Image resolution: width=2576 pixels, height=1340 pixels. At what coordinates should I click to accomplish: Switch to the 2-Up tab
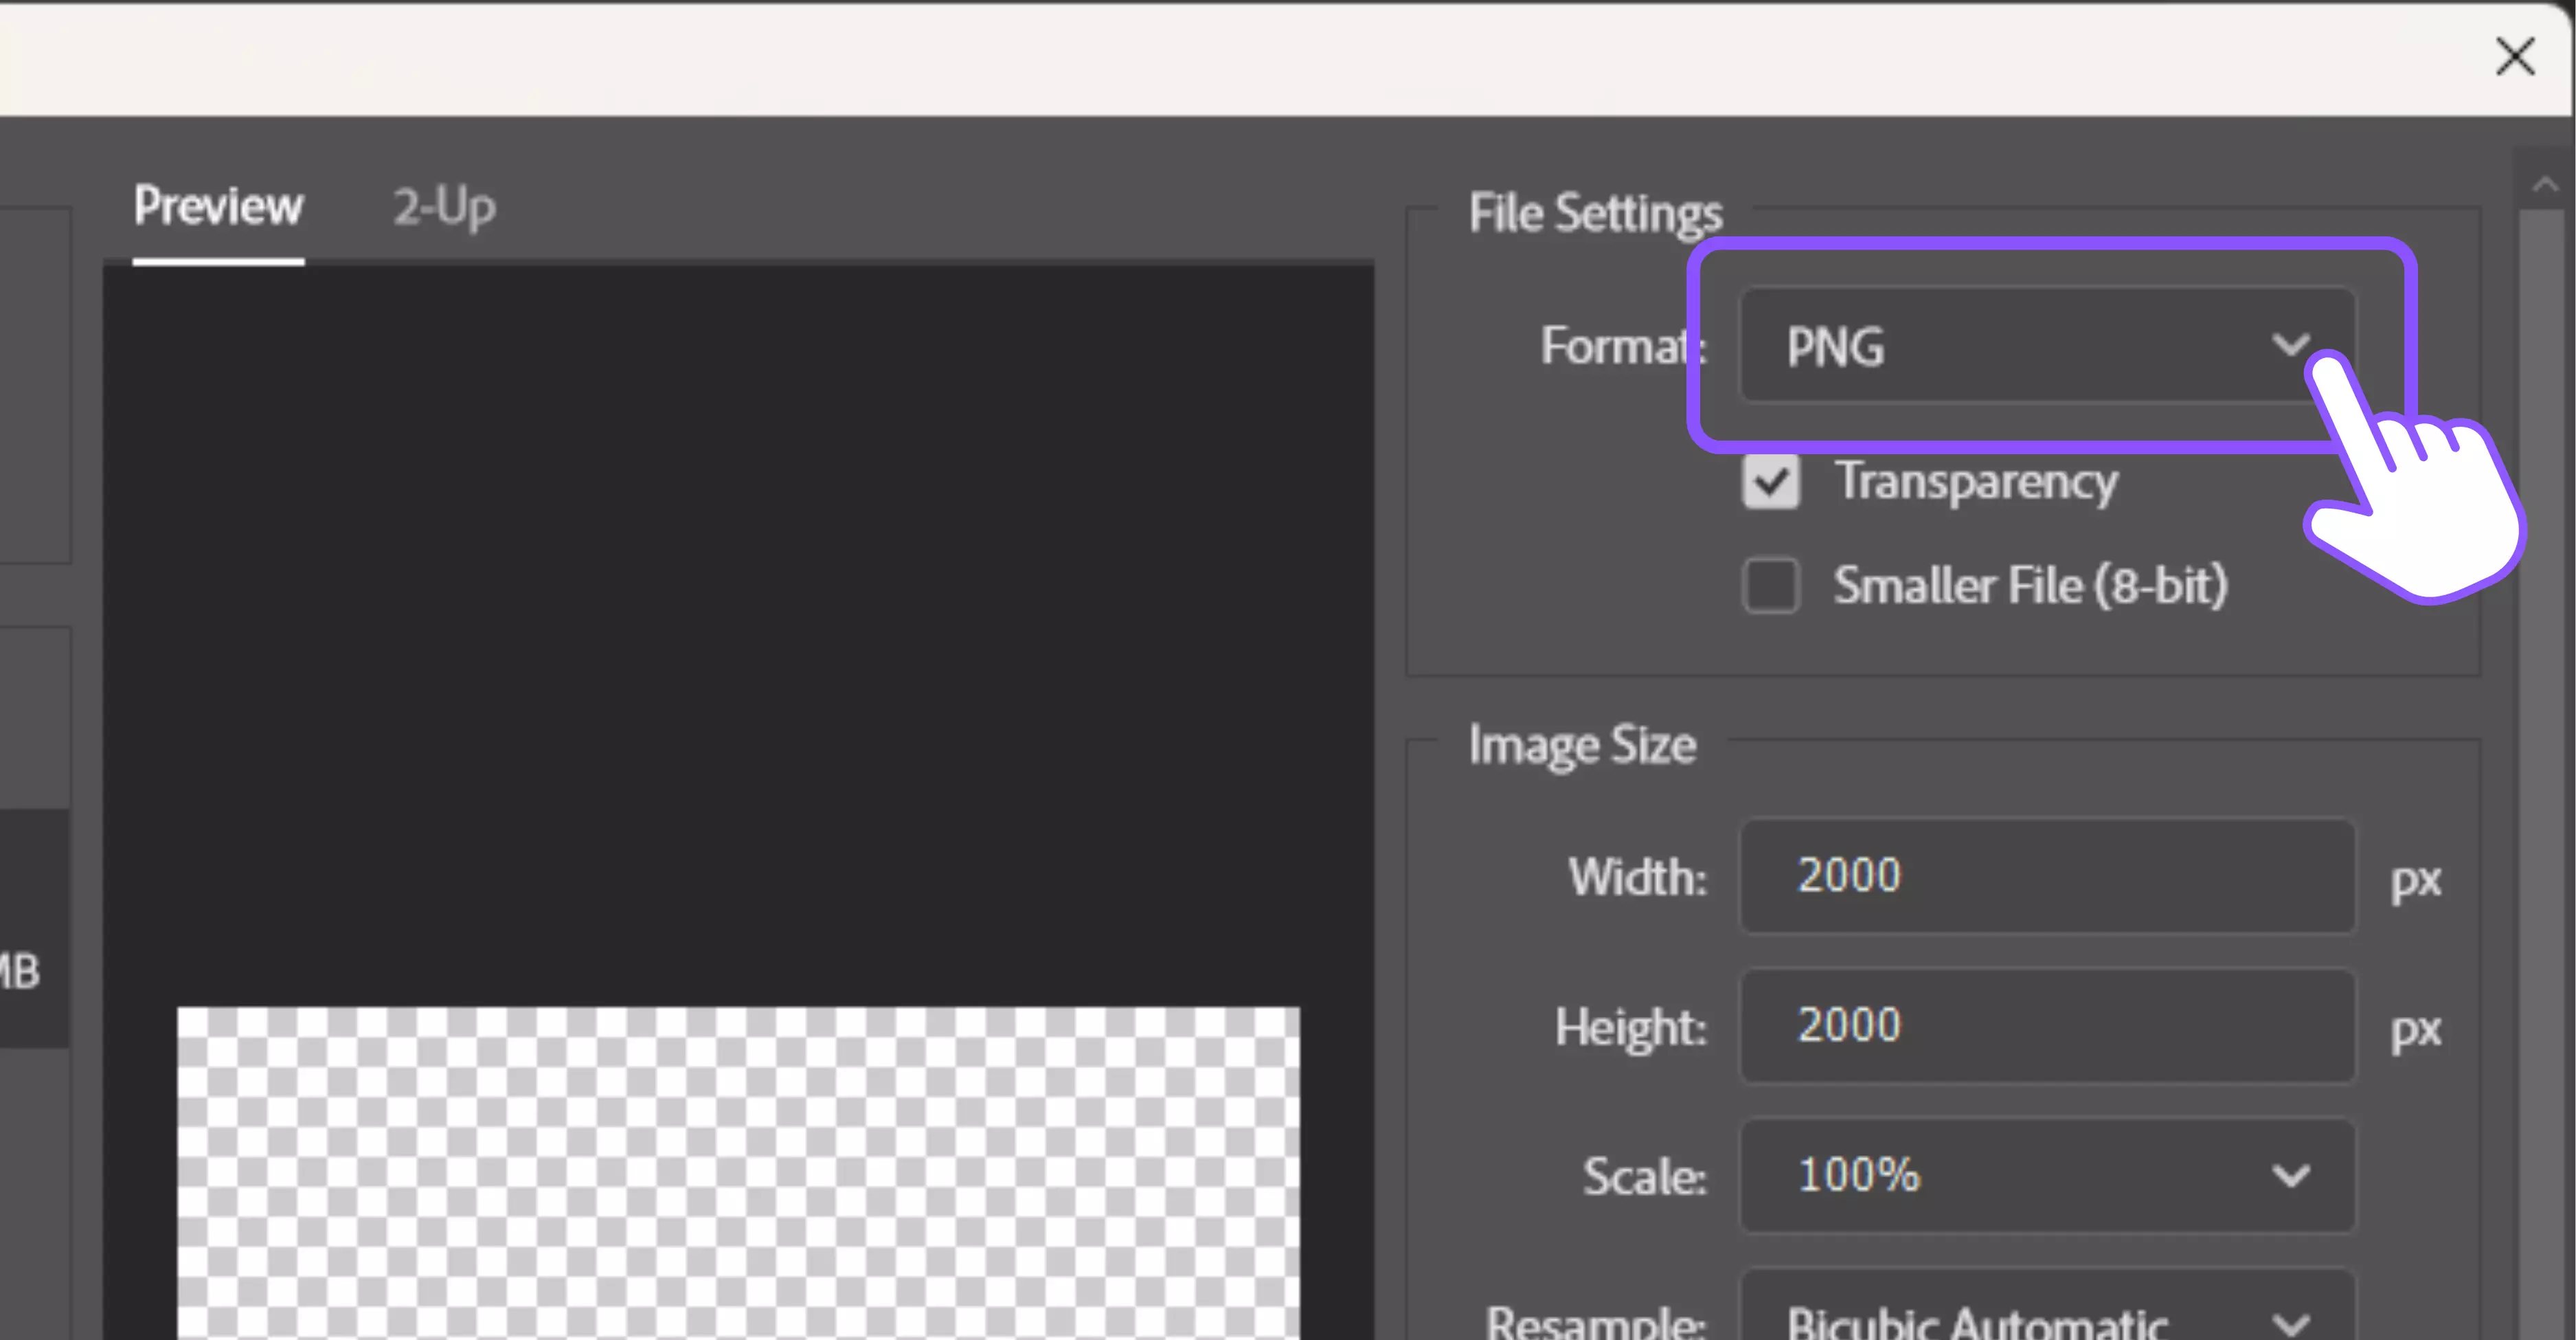(444, 207)
